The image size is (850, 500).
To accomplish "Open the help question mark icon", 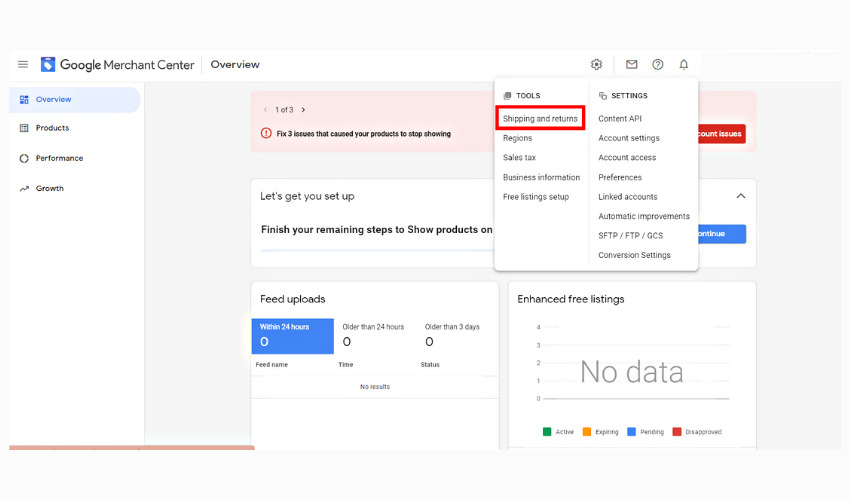I will tap(658, 65).
